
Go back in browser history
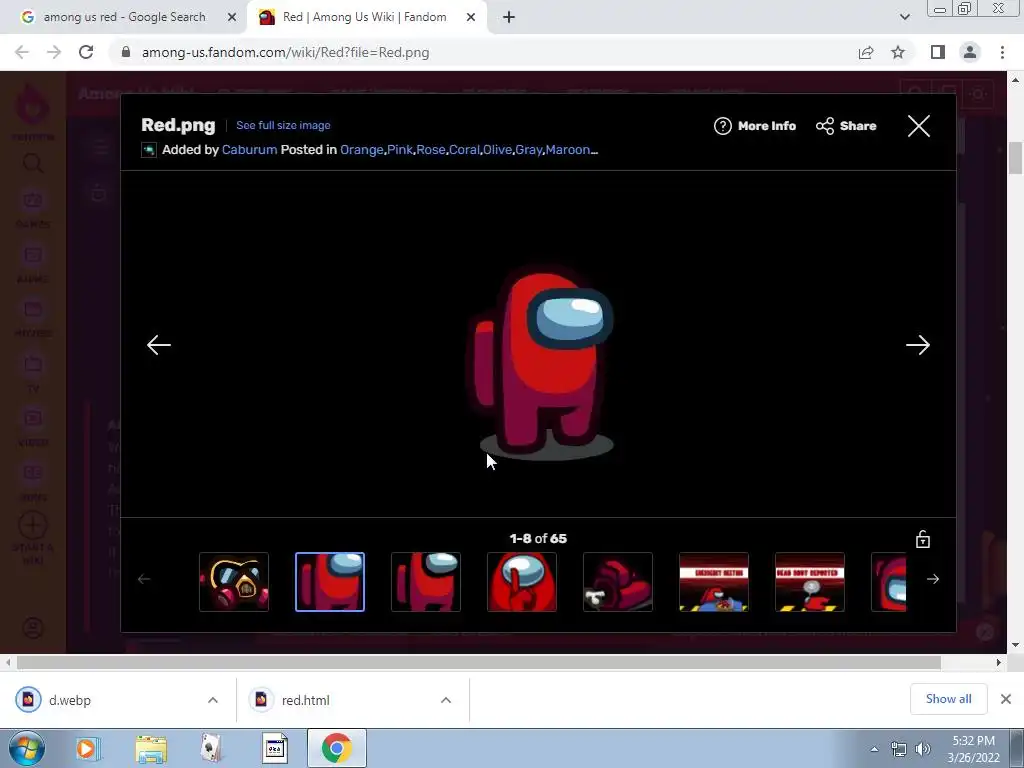(22, 52)
